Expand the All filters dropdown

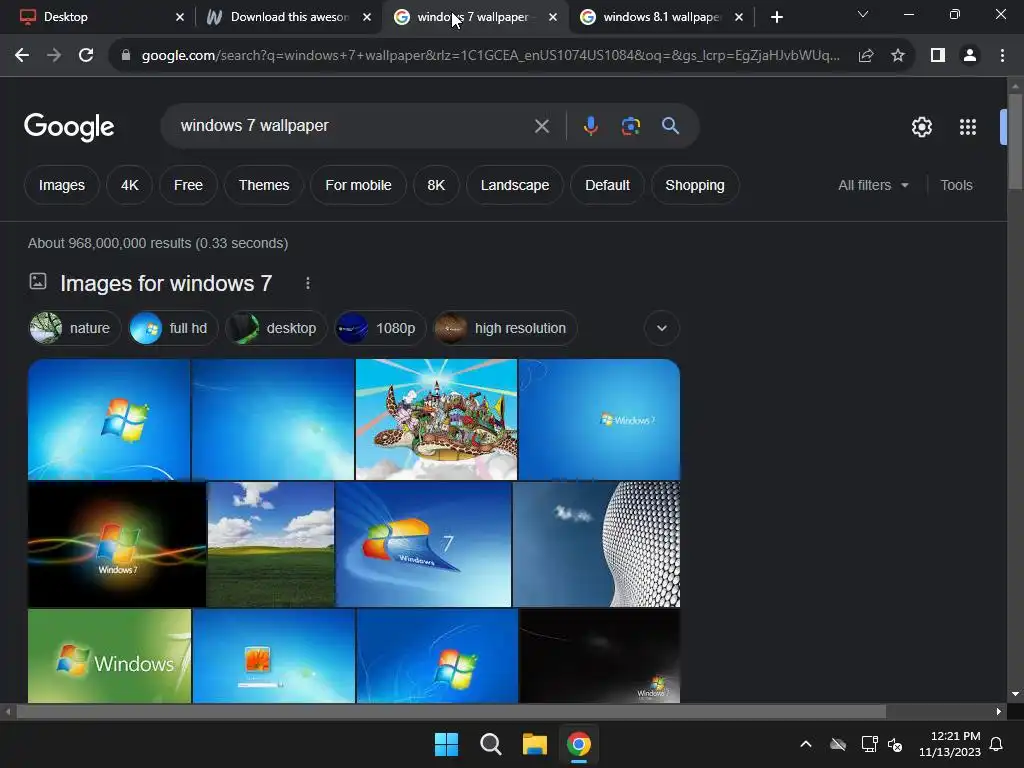873,185
